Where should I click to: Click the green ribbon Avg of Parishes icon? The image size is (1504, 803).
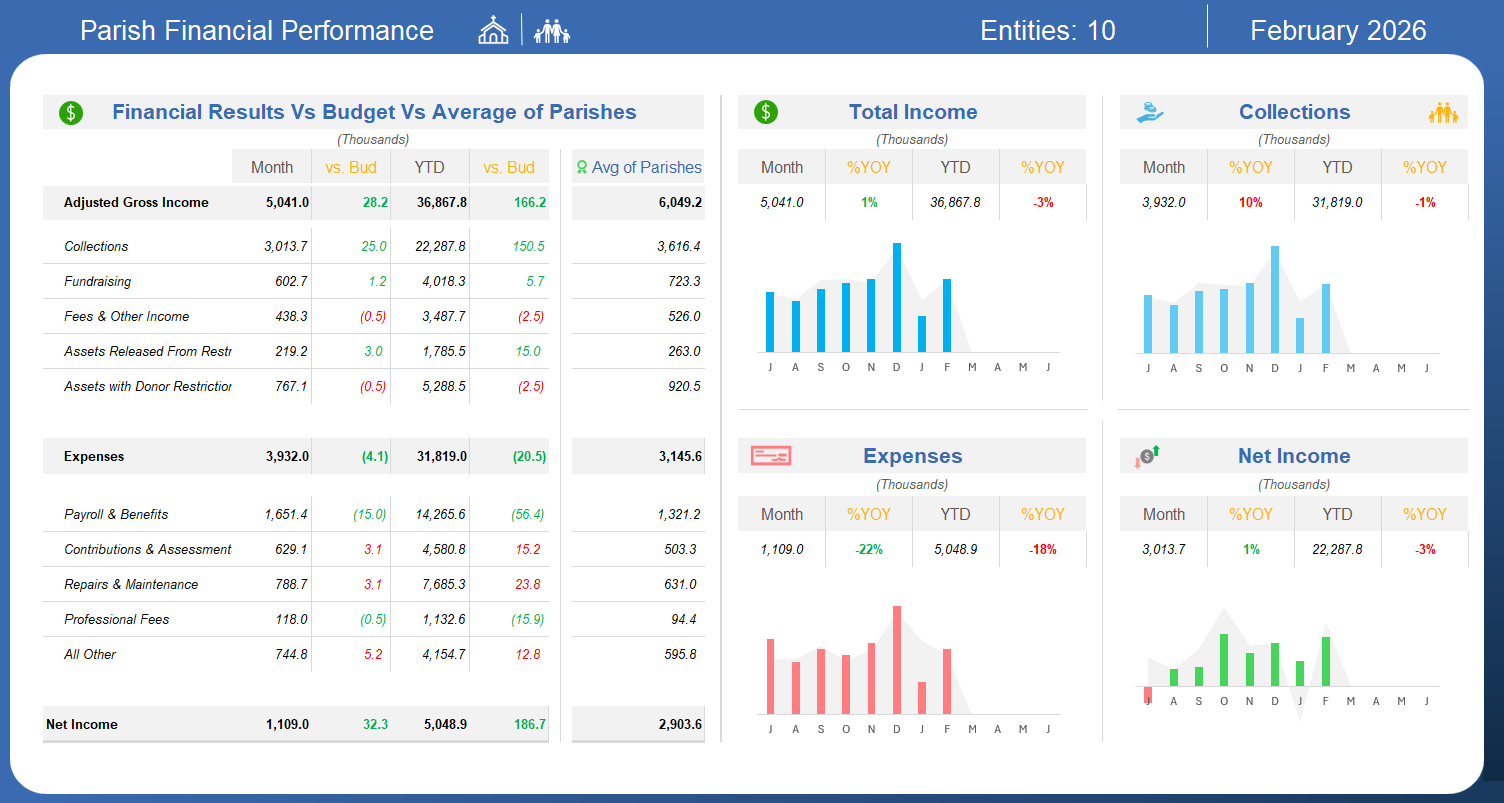pyautogui.click(x=581, y=167)
